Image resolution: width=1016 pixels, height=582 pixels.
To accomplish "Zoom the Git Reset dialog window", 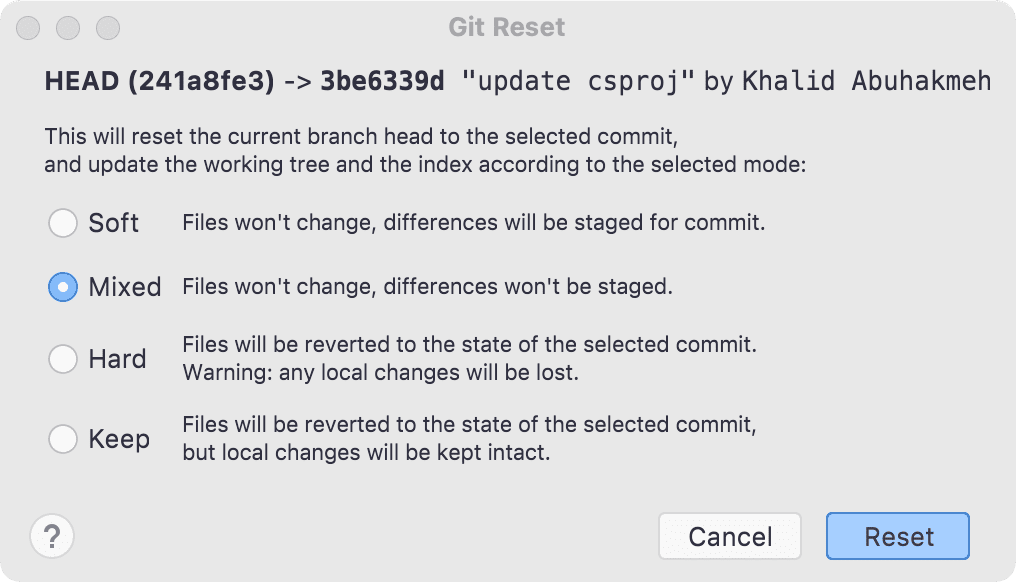I will point(108,28).
